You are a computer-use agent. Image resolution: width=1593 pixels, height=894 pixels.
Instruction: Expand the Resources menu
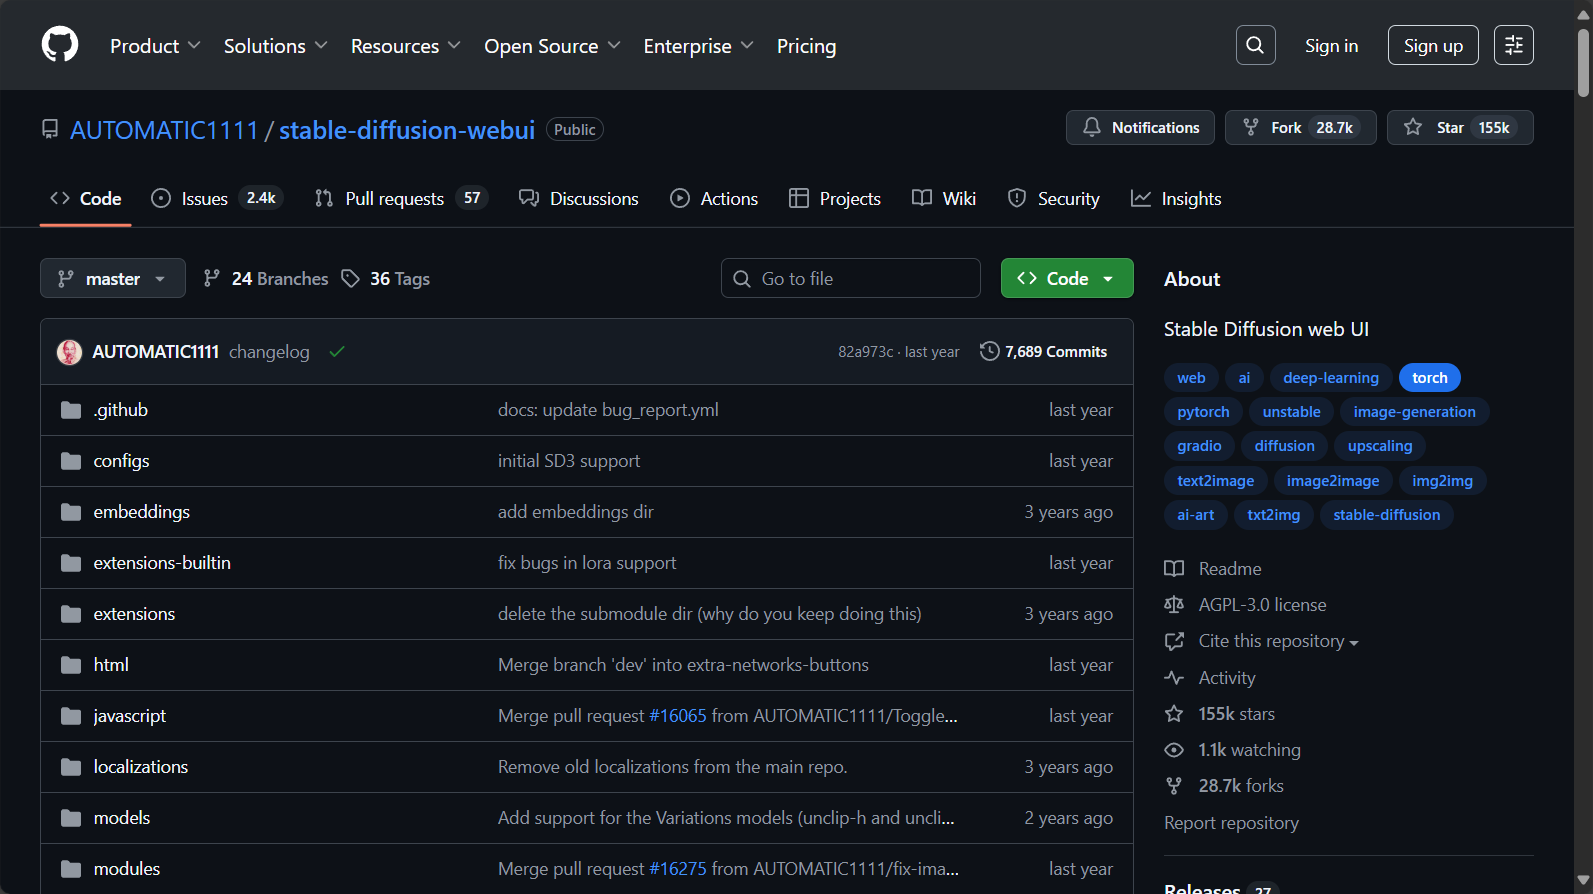coord(405,46)
